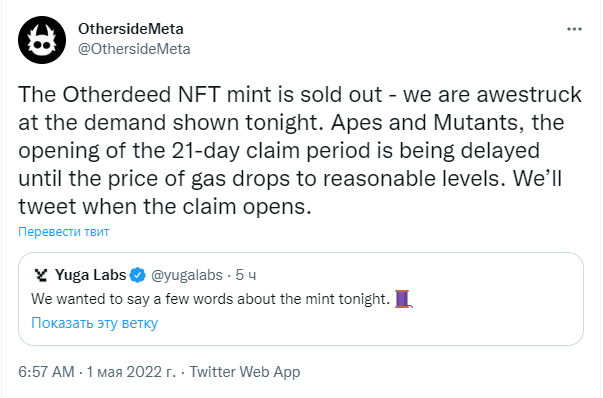603x398 pixels.
Task: Click the 1 мая 2022 г. date link
Action: pos(131,372)
